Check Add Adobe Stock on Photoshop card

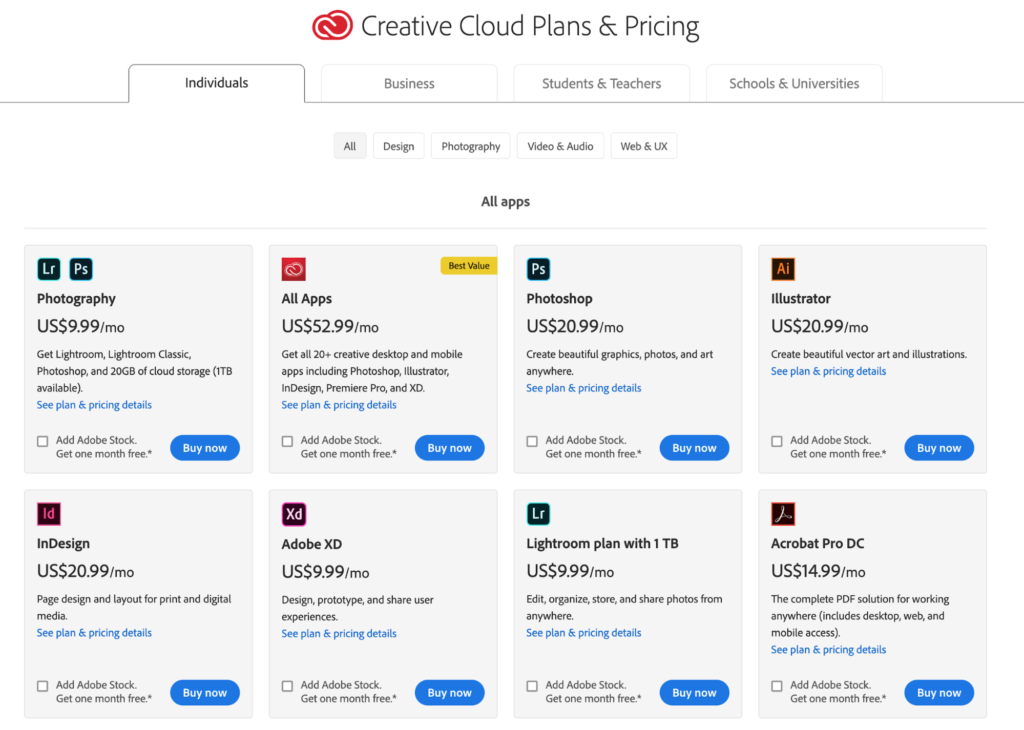[532, 441]
